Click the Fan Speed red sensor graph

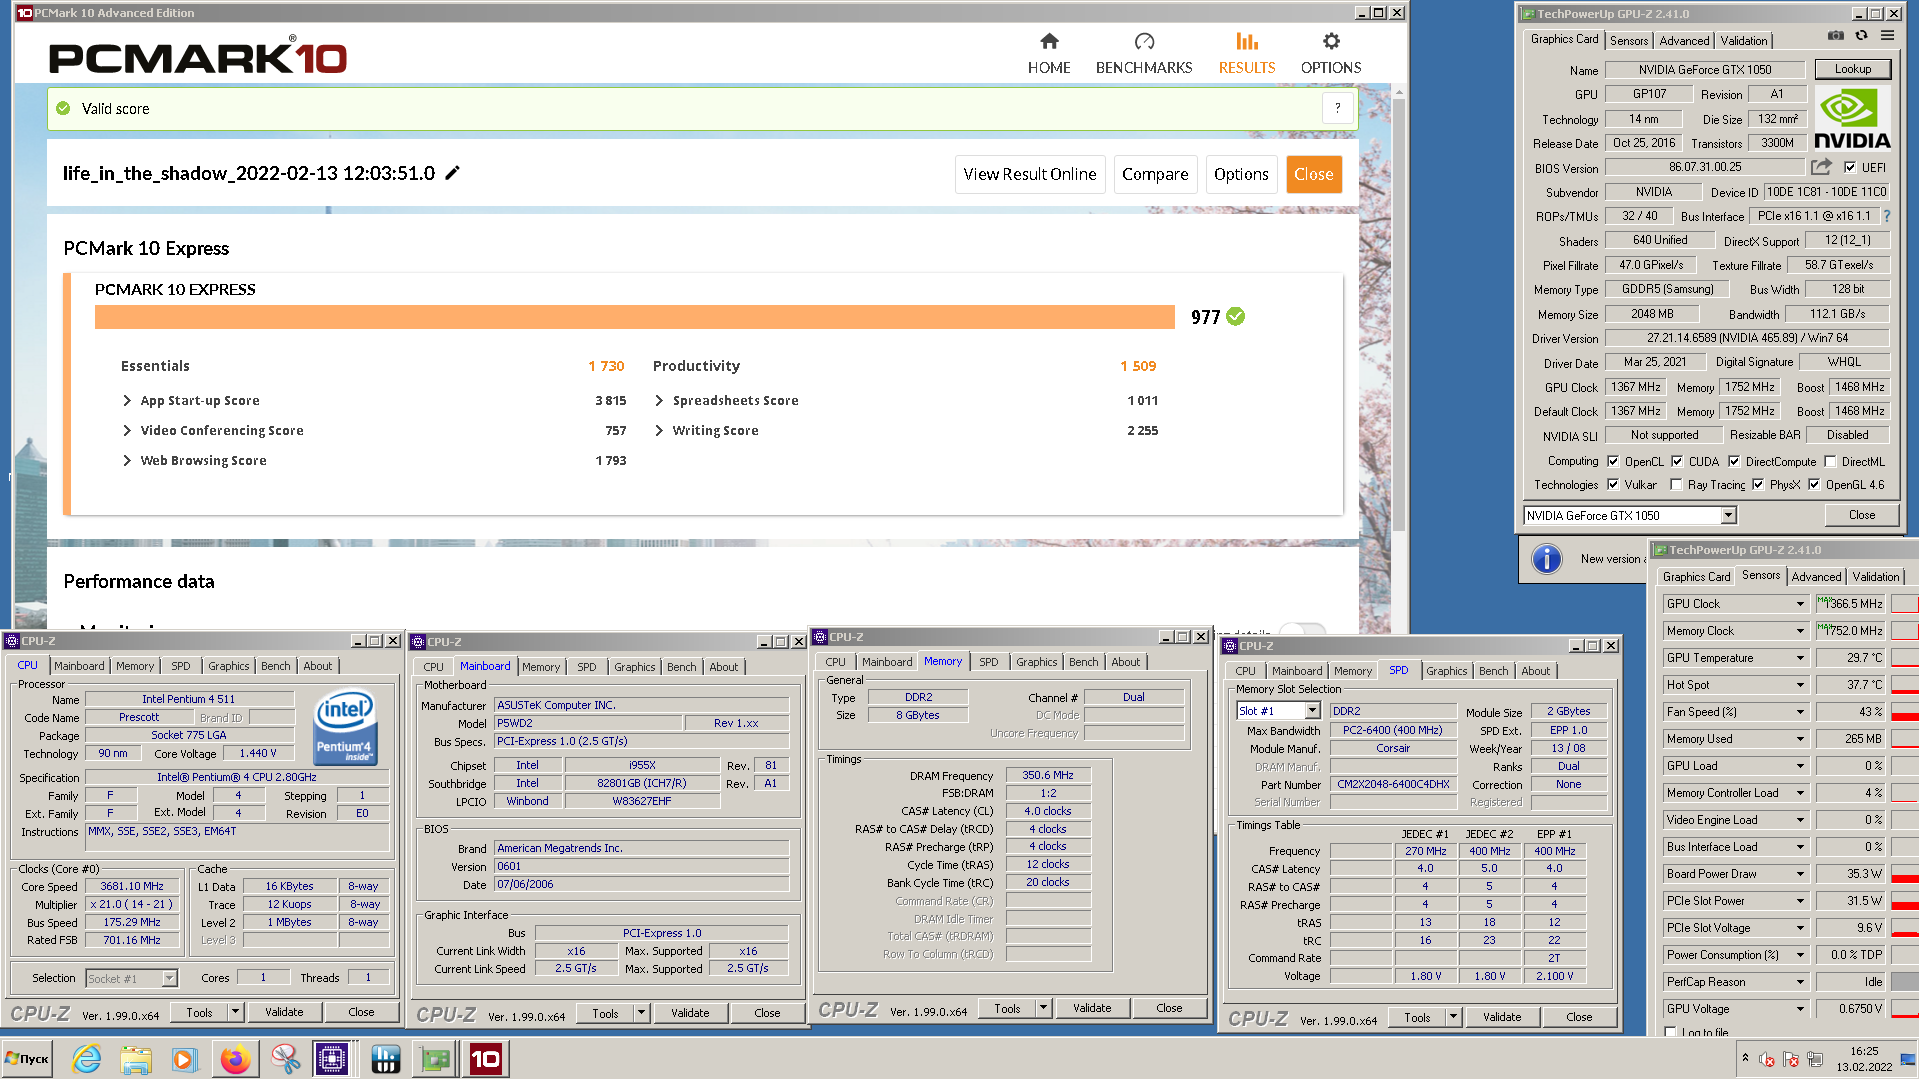coord(1904,712)
